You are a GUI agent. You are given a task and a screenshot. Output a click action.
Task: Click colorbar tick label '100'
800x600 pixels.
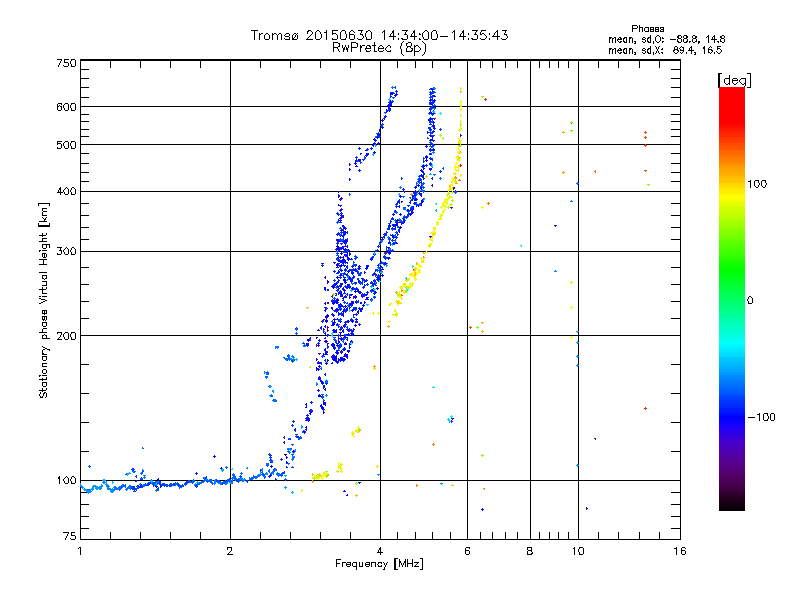tap(757, 184)
